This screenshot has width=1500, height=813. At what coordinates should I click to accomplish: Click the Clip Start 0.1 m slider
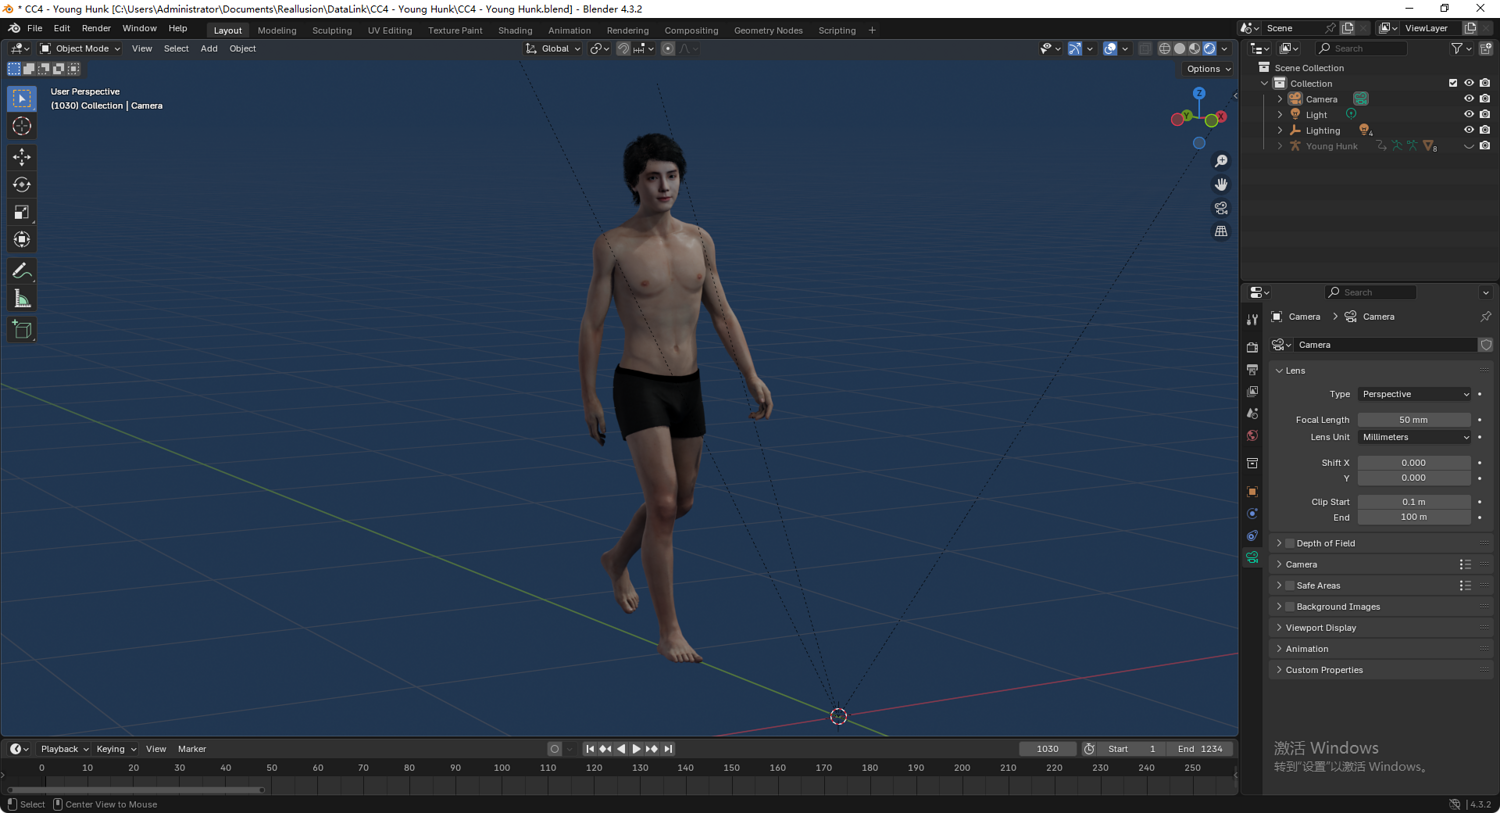[1414, 502]
